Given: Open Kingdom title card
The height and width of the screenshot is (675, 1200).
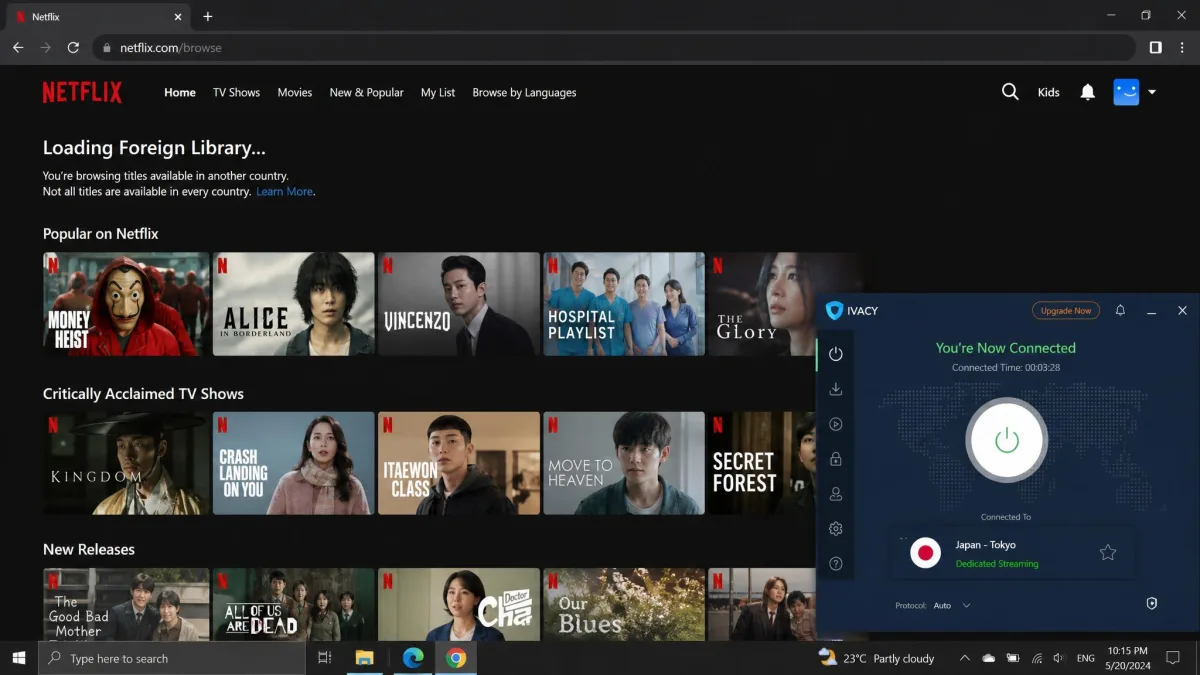Looking at the screenshot, I should pyautogui.click(x=126, y=463).
